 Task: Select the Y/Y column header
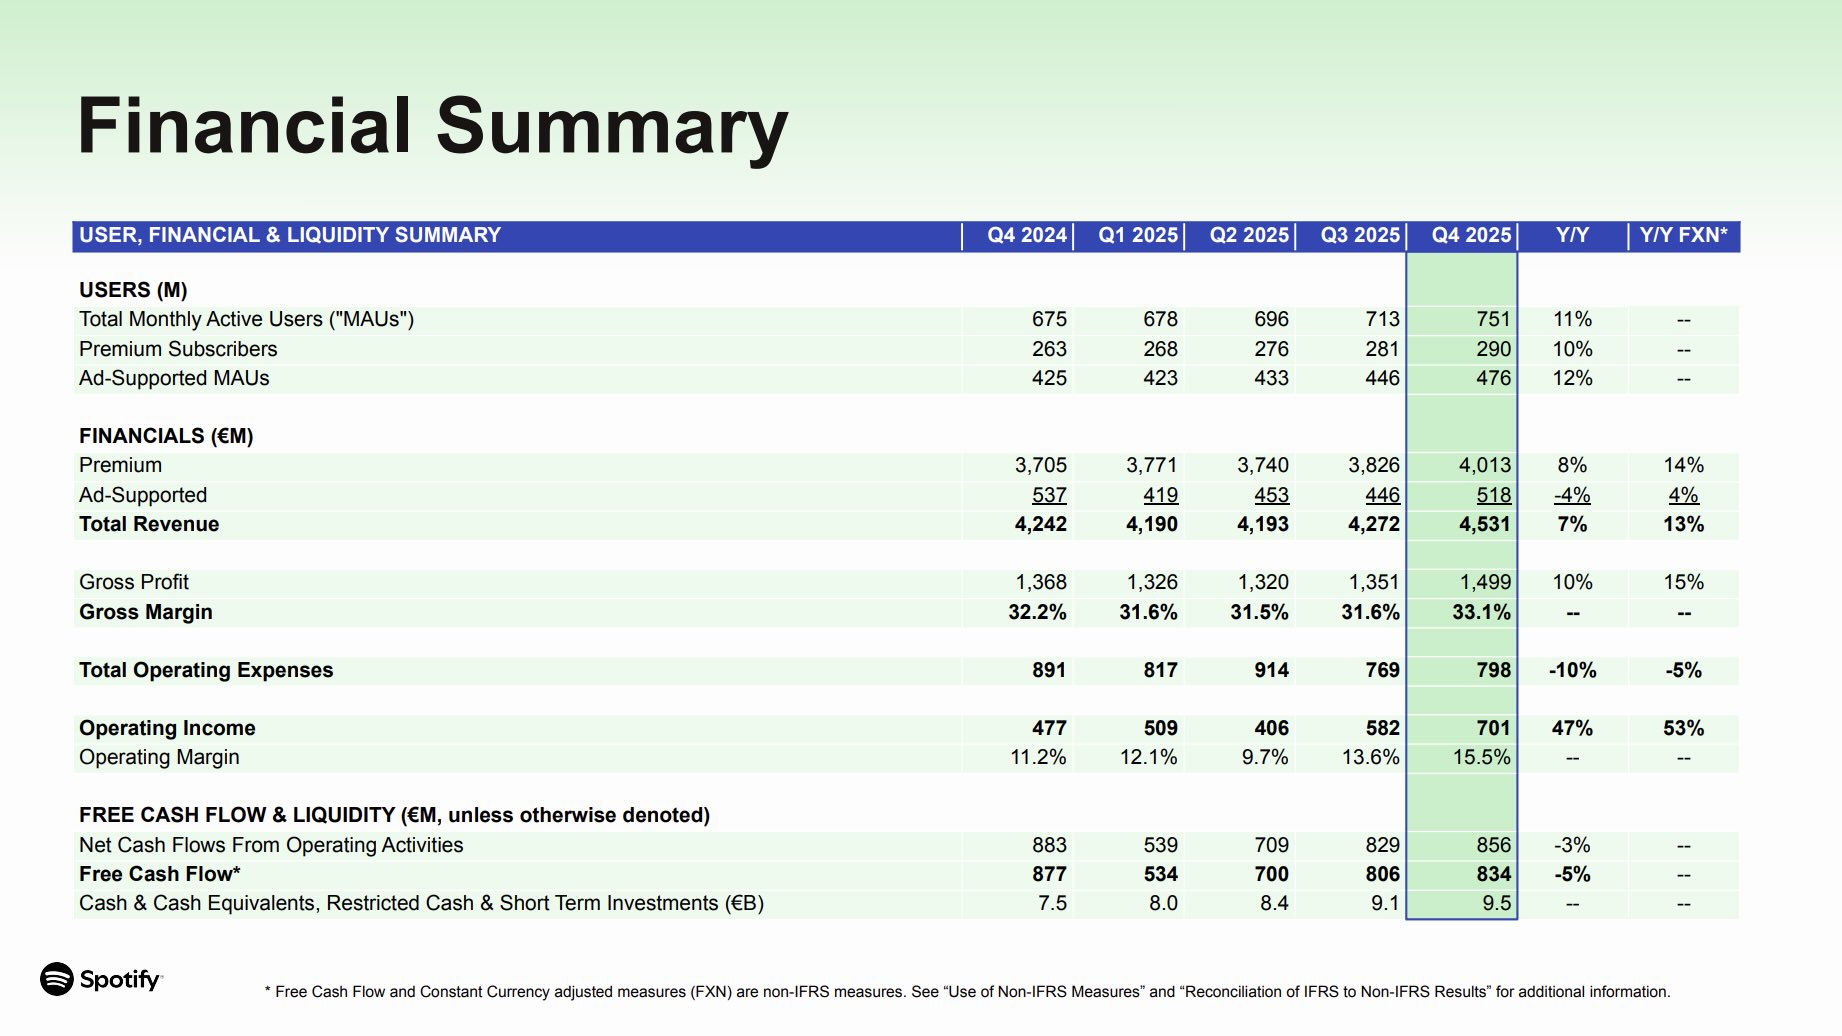click(1573, 235)
